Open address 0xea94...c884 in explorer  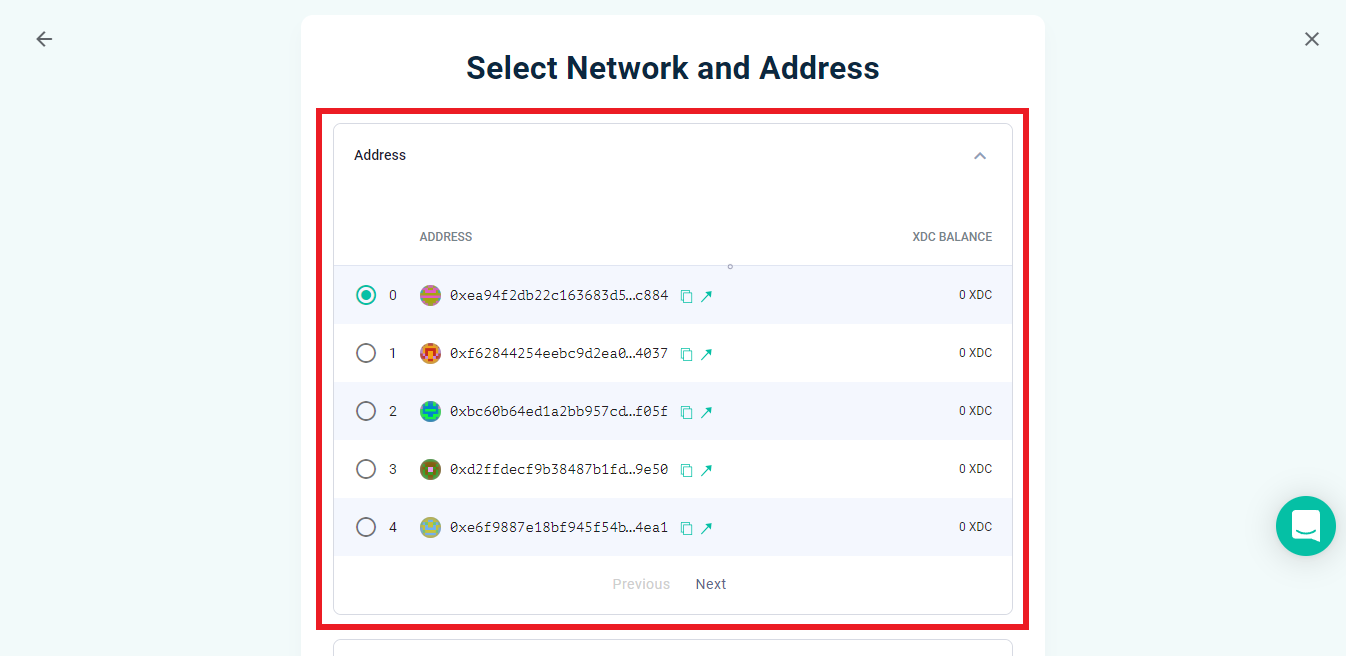(x=706, y=296)
